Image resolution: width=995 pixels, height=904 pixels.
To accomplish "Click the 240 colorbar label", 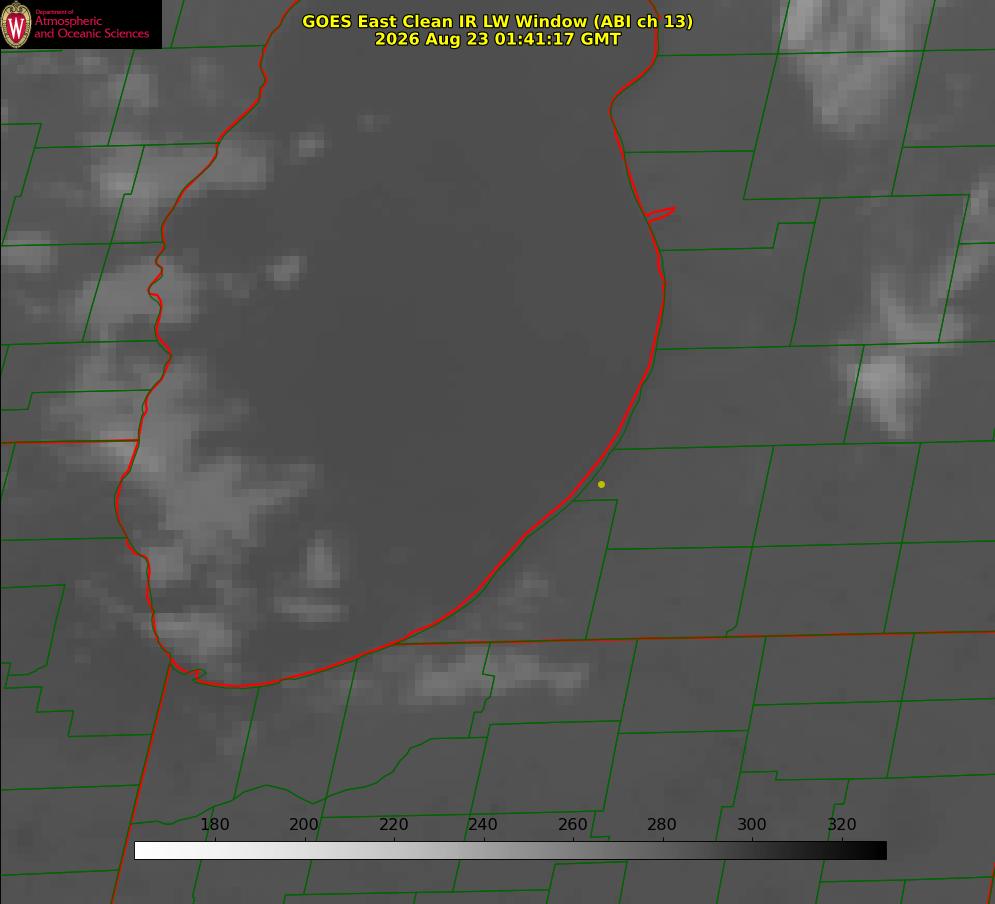I will 483,824.
